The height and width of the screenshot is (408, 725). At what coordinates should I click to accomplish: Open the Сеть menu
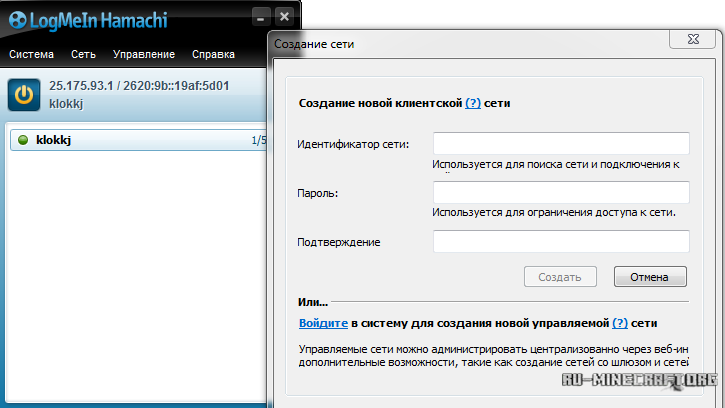point(83,54)
